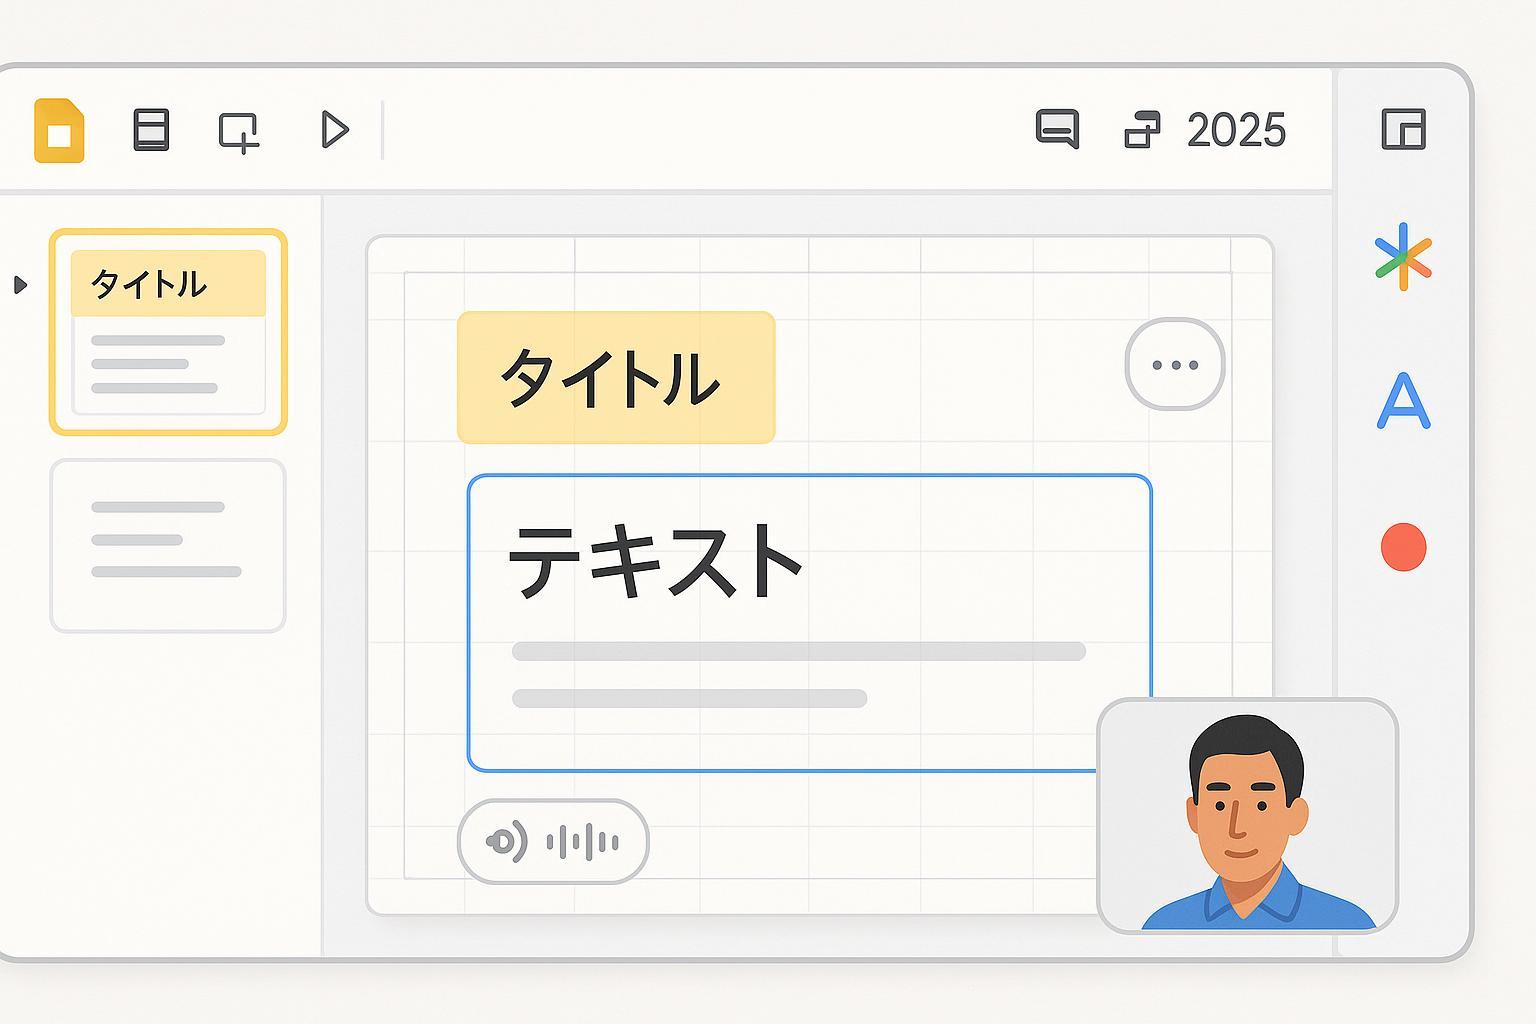The width and height of the screenshot is (1536, 1024).
Task: Toggle the side panel layout icon
Action: point(1403,130)
